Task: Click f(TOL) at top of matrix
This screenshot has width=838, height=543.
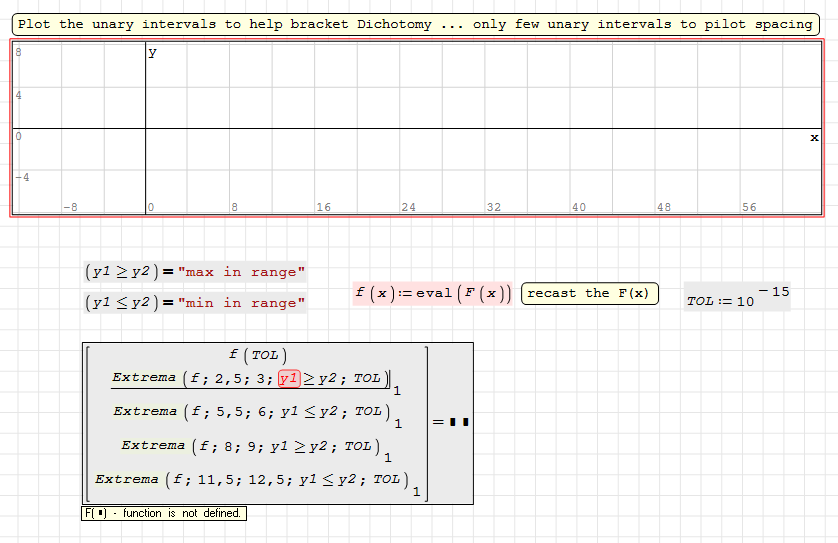Action: [x=258, y=355]
